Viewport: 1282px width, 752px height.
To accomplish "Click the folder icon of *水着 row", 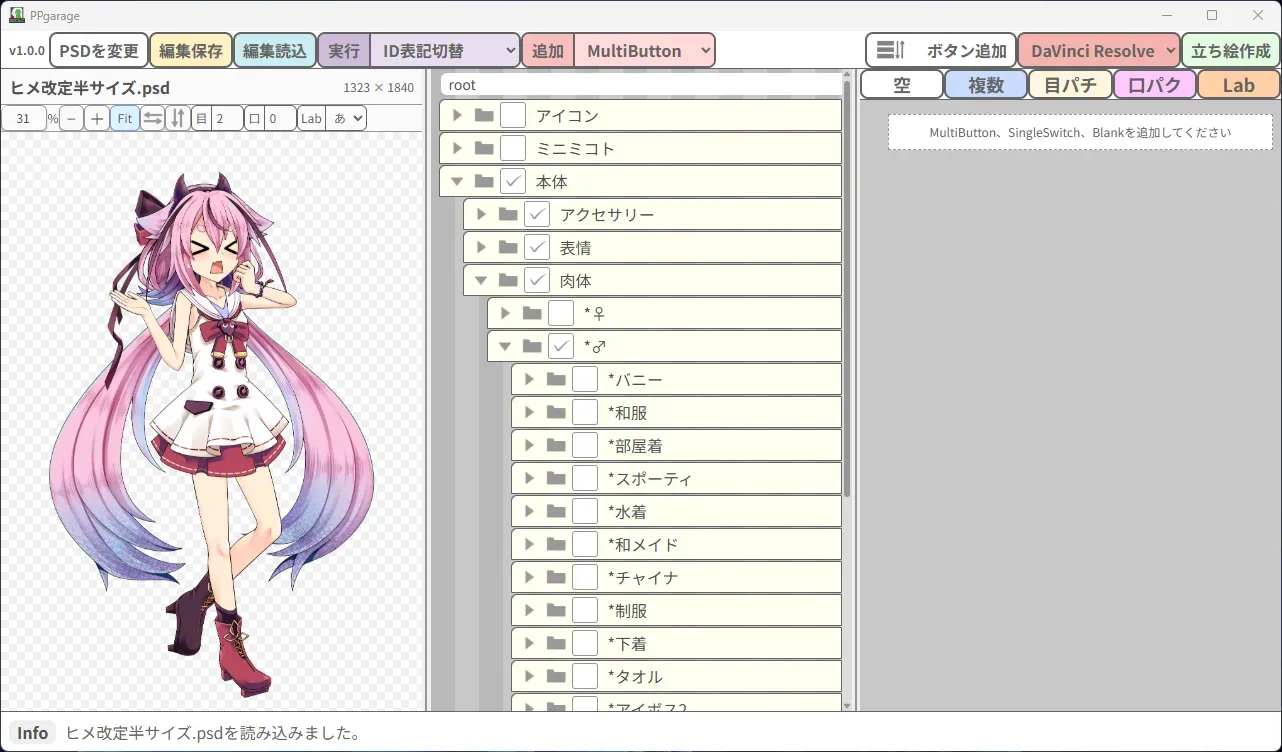I will coord(557,511).
